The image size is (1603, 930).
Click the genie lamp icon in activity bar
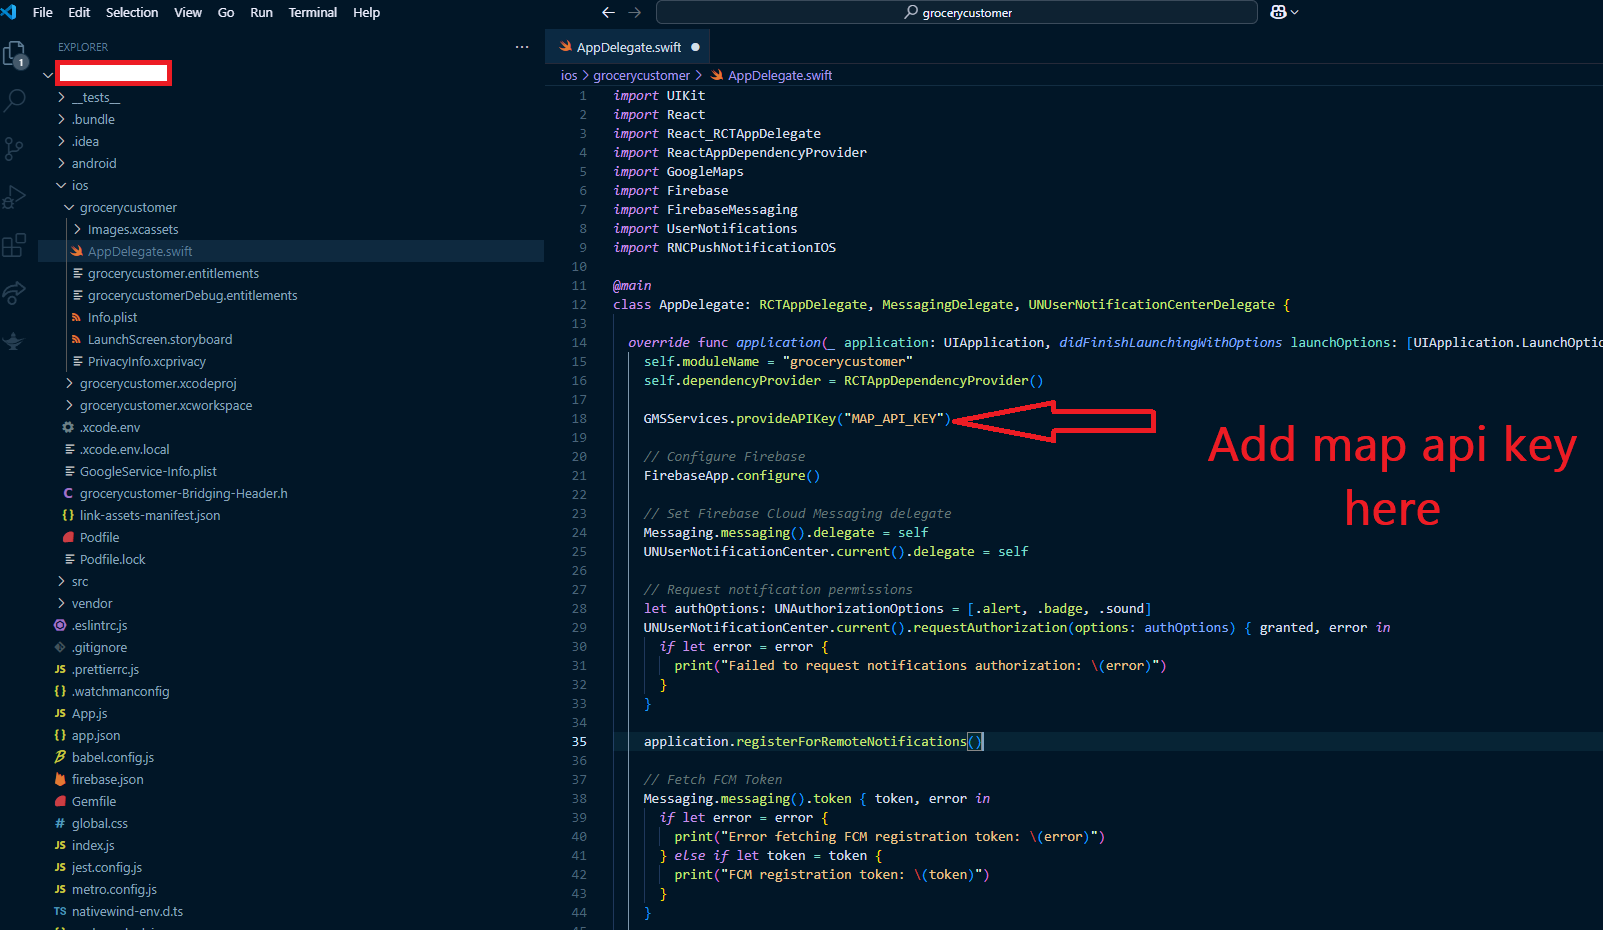[14, 341]
